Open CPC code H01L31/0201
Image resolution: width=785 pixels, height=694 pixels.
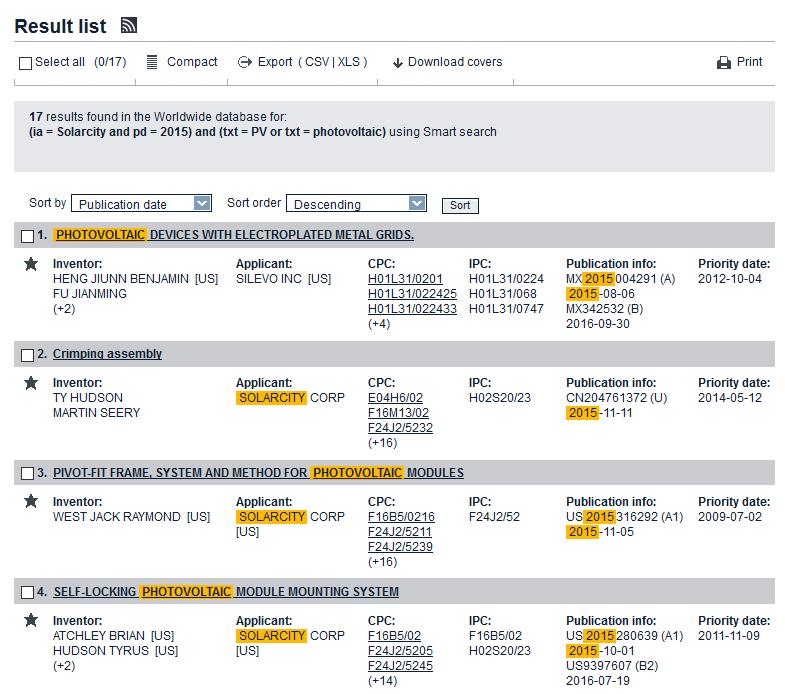point(405,279)
